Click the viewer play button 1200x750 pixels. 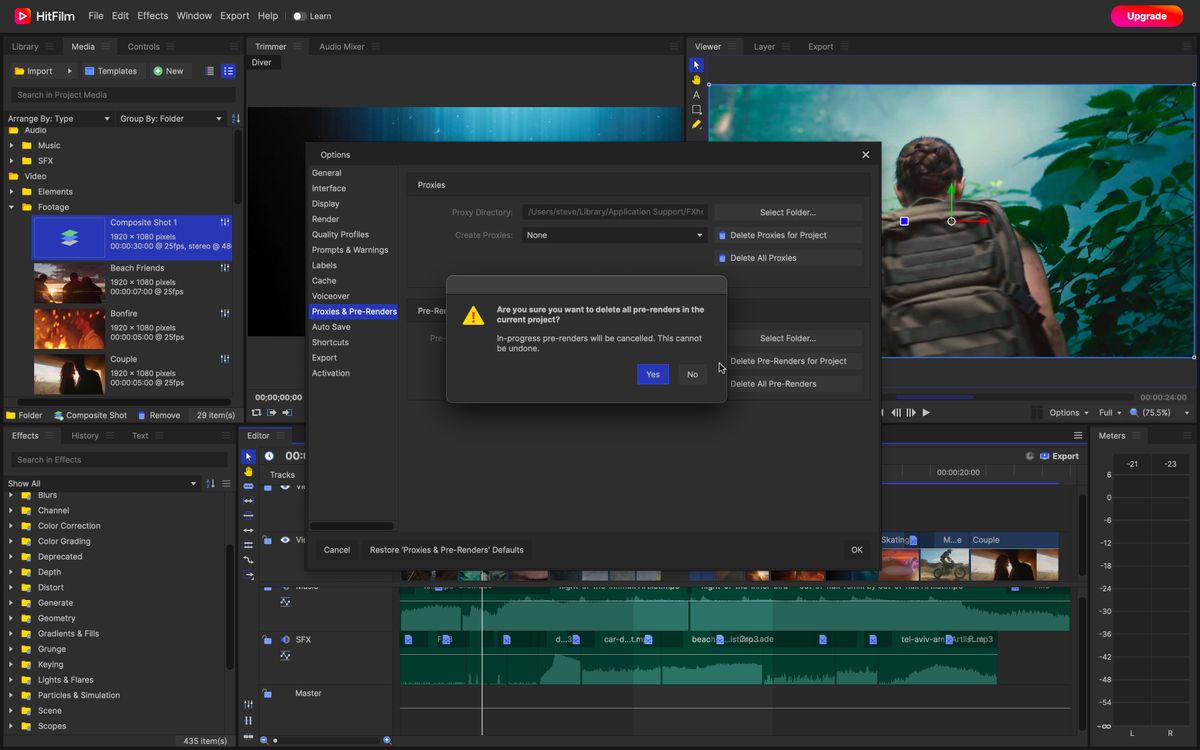click(x=926, y=412)
